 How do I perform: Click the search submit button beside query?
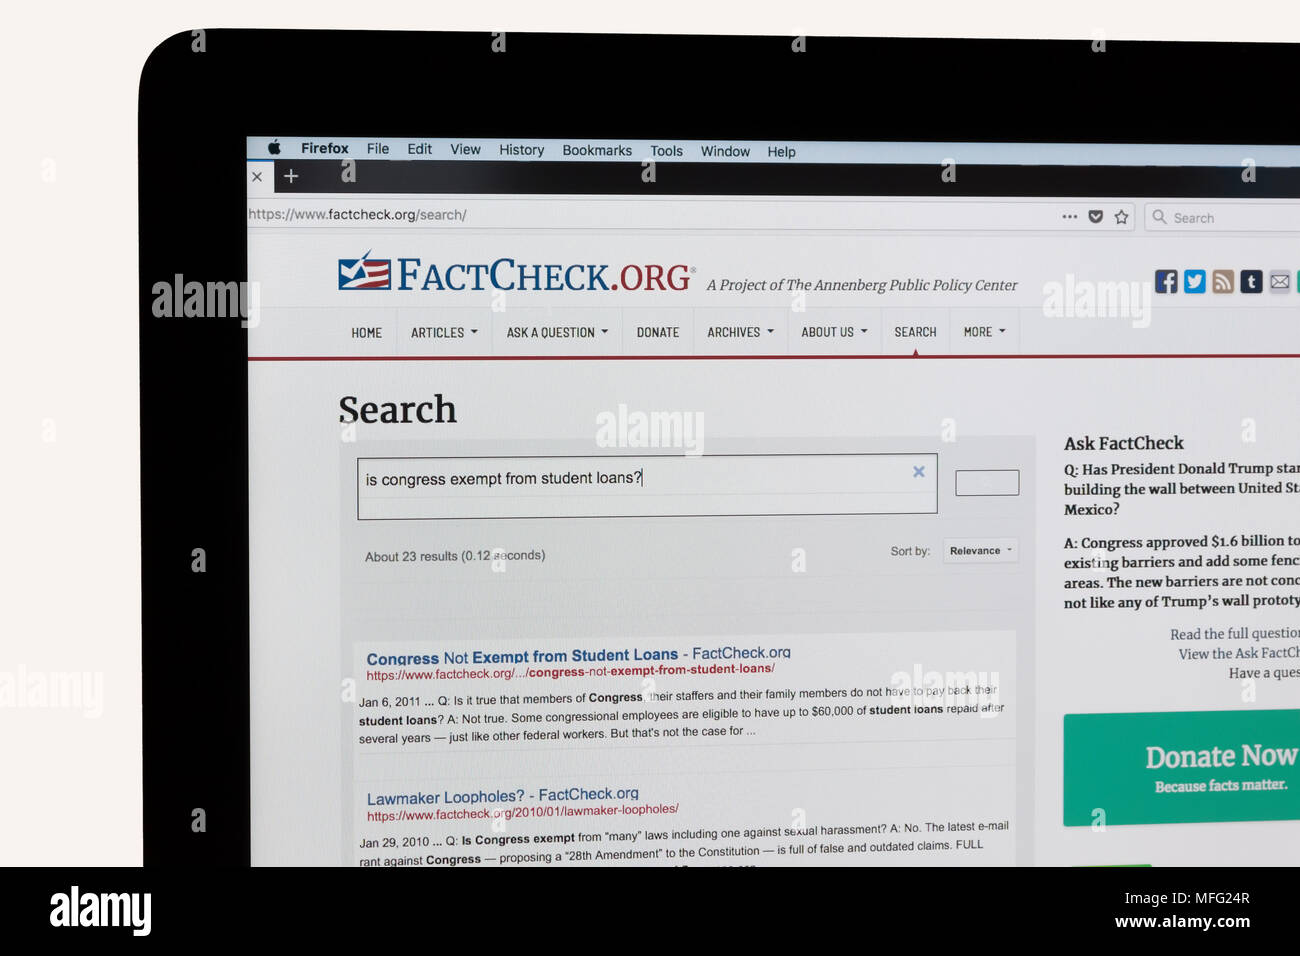click(x=987, y=483)
